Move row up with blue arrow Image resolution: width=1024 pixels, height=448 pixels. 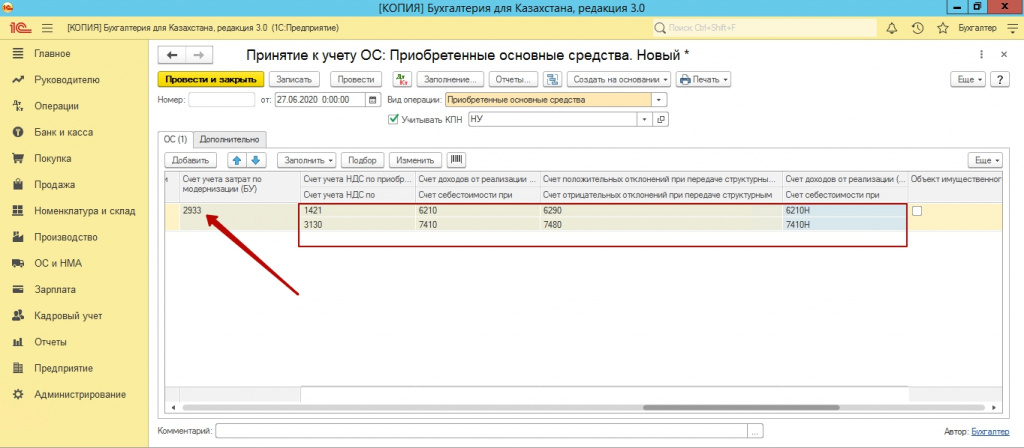click(x=238, y=160)
